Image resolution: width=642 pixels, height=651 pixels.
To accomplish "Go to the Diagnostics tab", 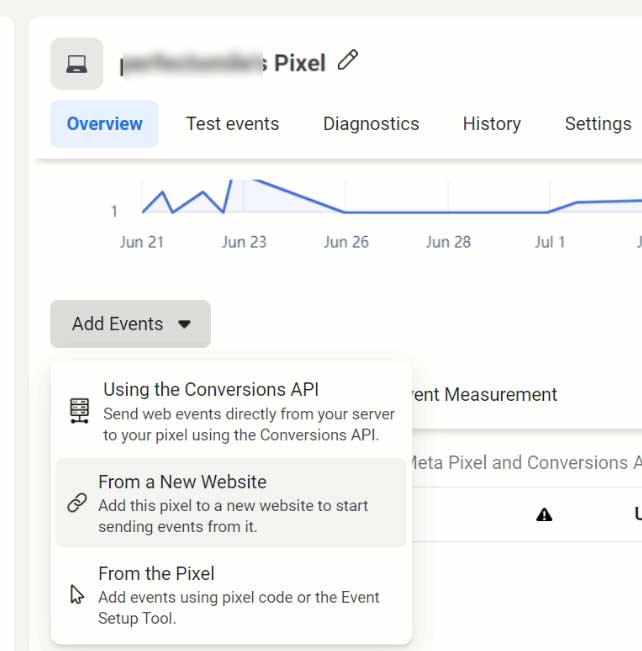I will (x=371, y=124).
